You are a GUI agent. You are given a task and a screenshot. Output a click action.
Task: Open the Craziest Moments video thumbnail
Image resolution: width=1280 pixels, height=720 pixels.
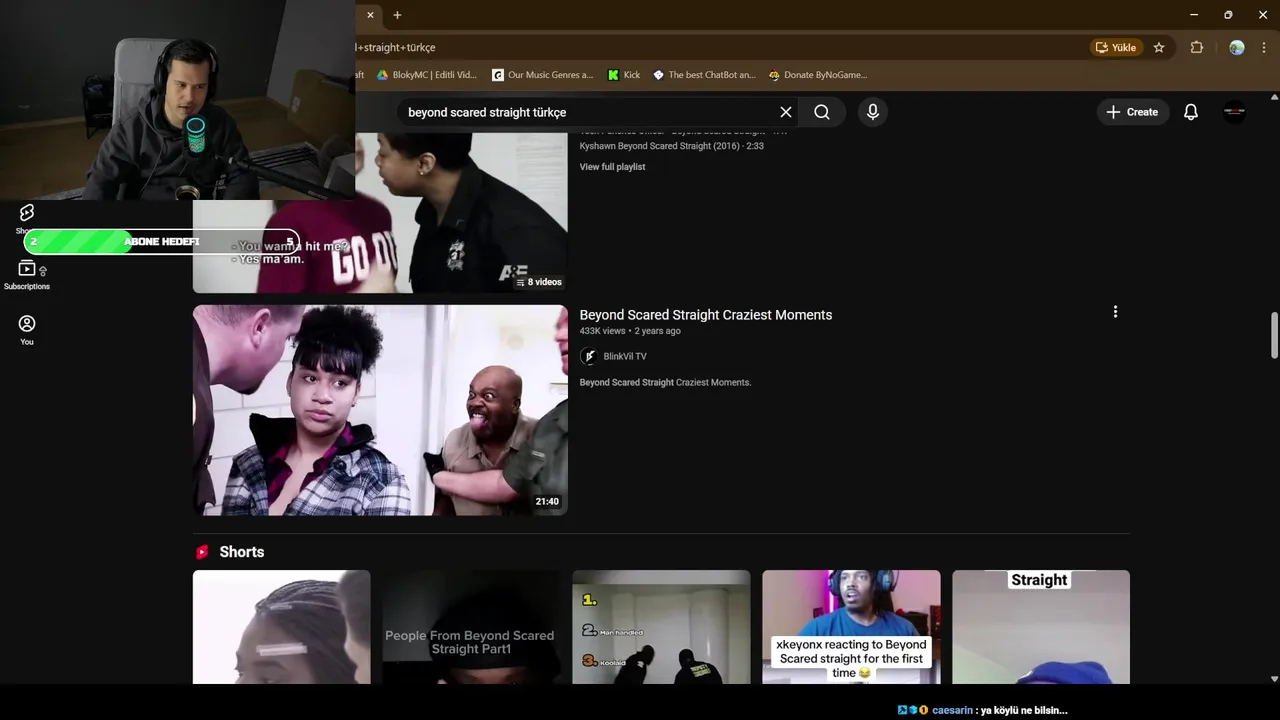pyautogui.click(x=380, y=410)
